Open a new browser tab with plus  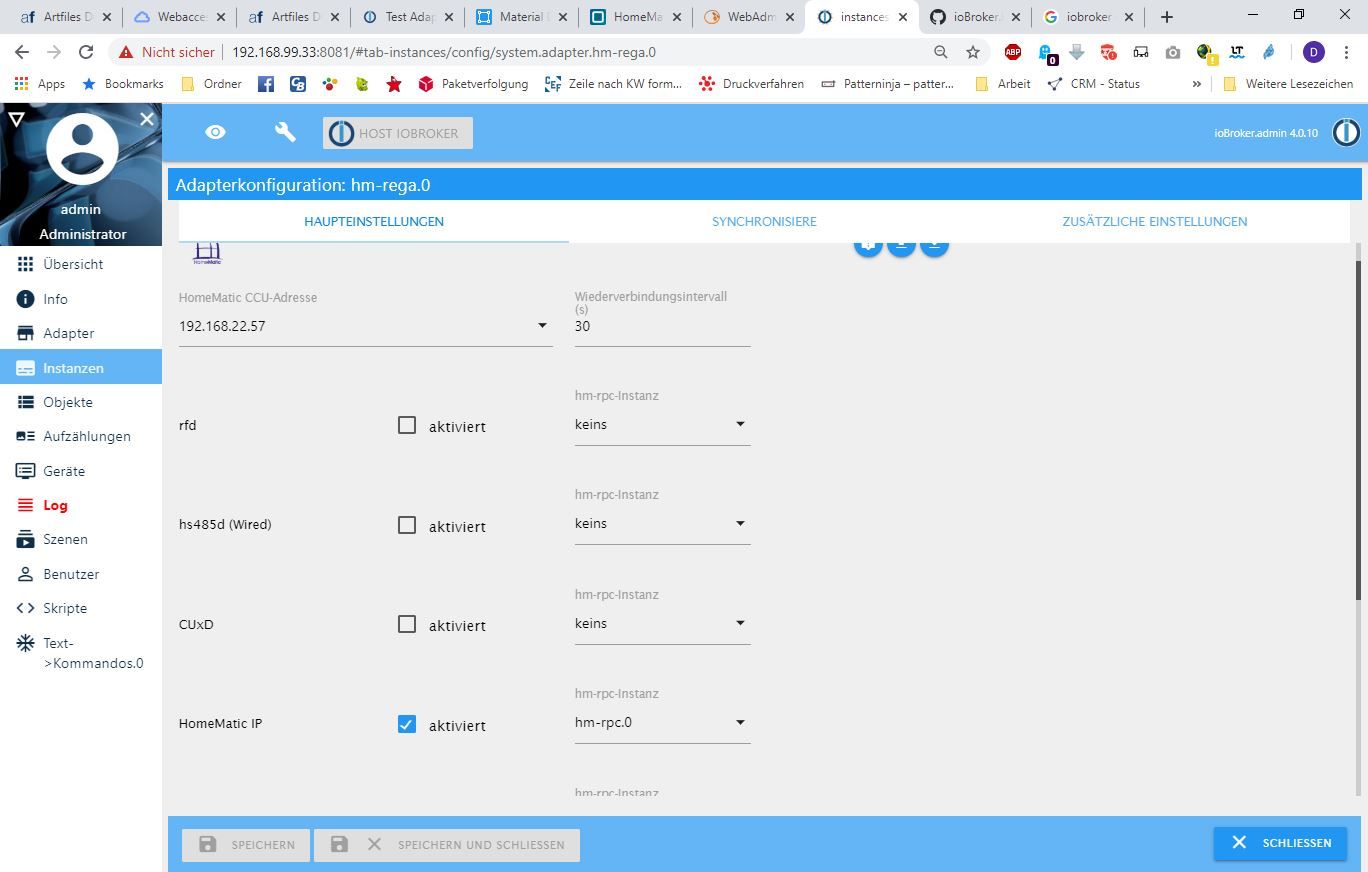1166,17
